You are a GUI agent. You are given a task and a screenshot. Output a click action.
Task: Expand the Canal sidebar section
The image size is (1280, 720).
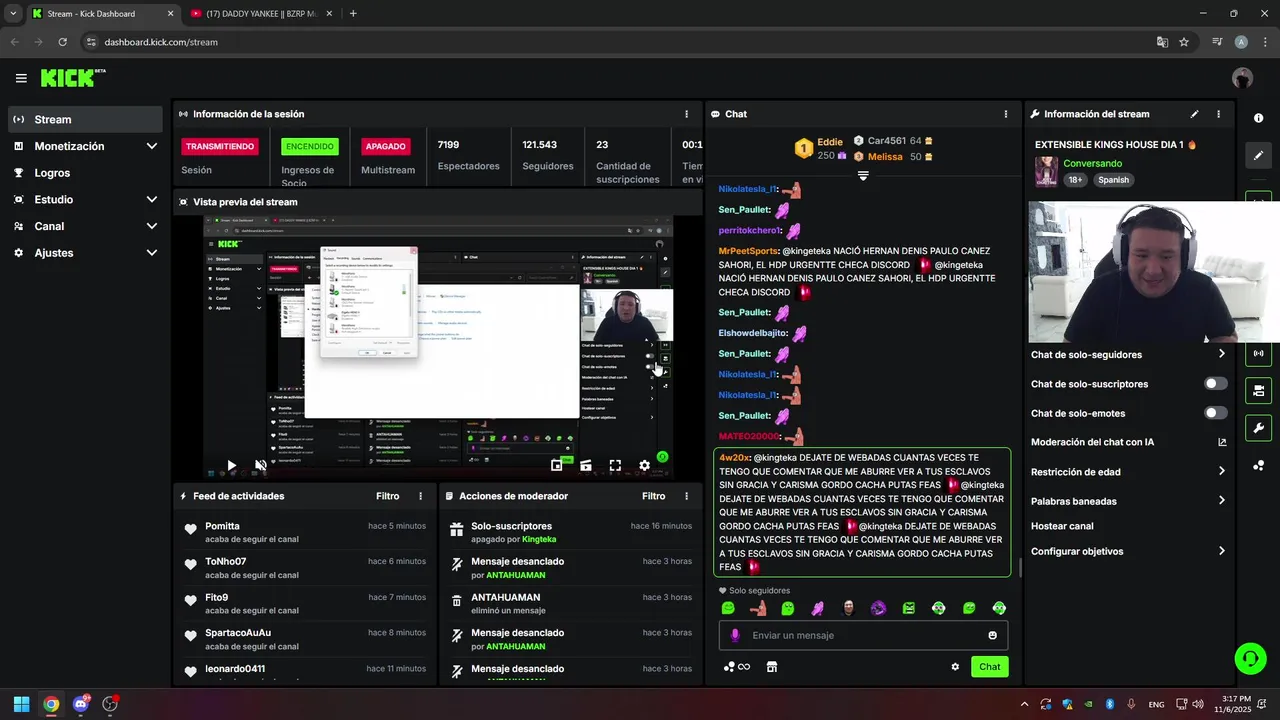click(152, 226)
